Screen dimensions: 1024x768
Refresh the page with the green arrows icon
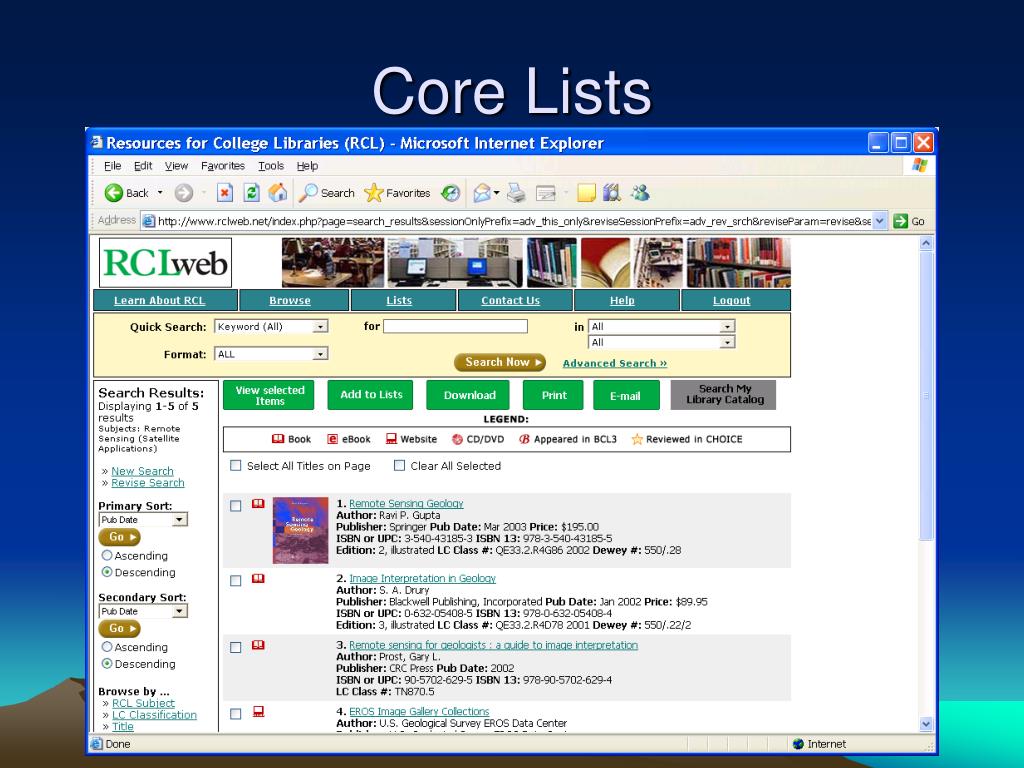point(251,193)
